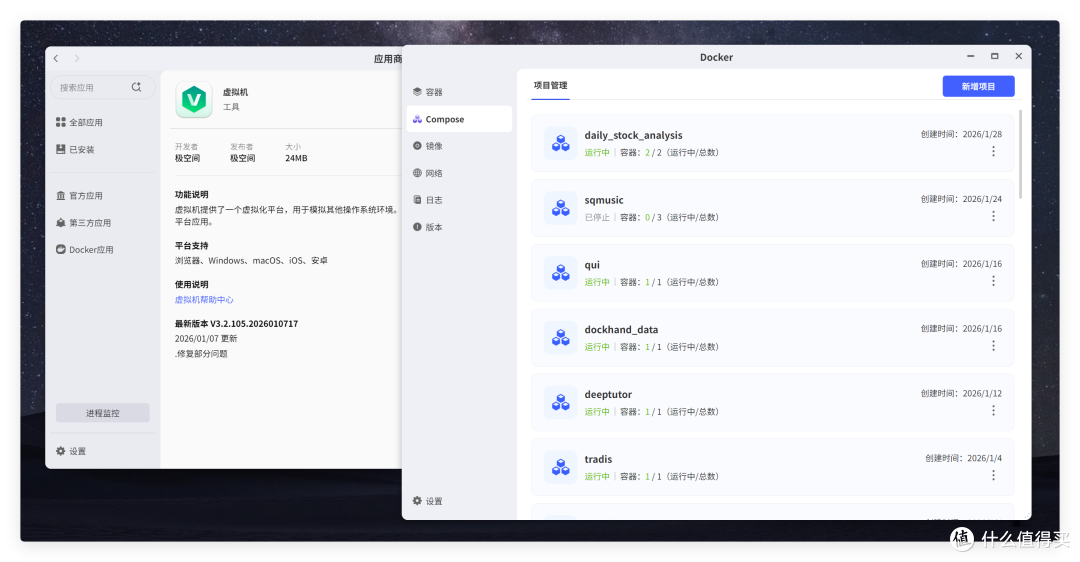Open Docker 设置 settings entry
Image resolution: width=1080 pixels, height=562 pixels.
click(428, 501)
